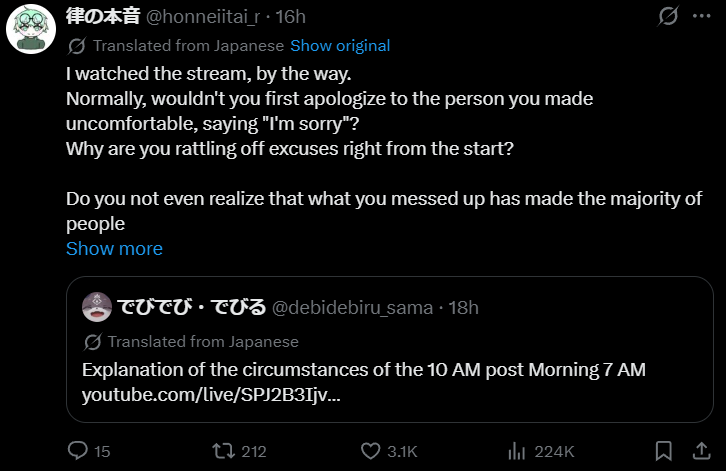
Task: Open the three-dot more options menu
Action: click(703, 18)
